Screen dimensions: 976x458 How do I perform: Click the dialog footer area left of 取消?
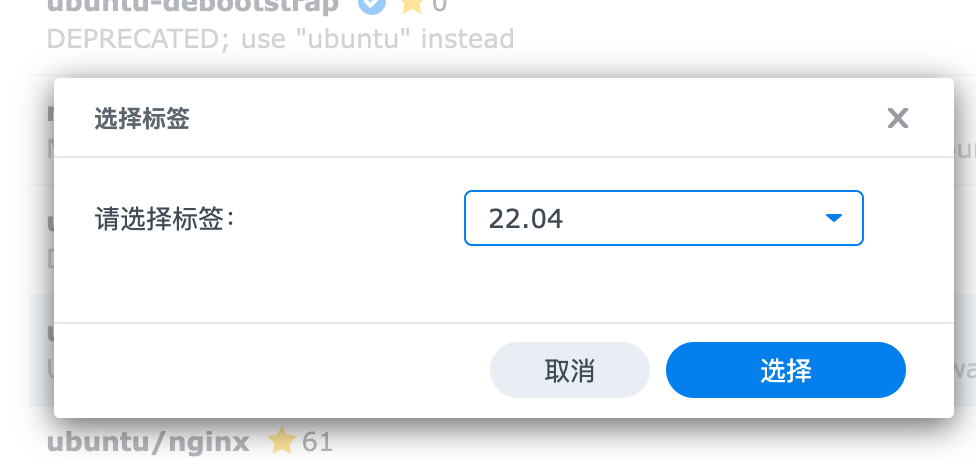[271, 370]
